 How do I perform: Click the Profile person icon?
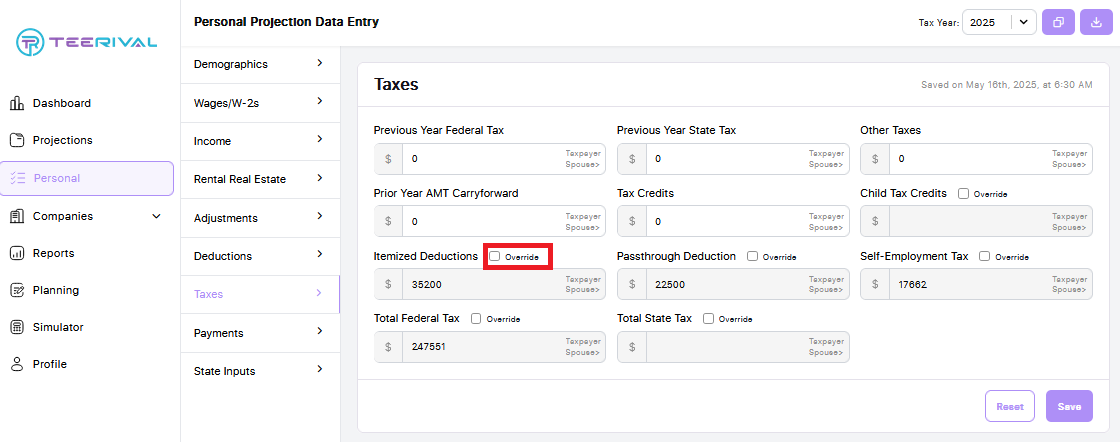pos(17,365)
